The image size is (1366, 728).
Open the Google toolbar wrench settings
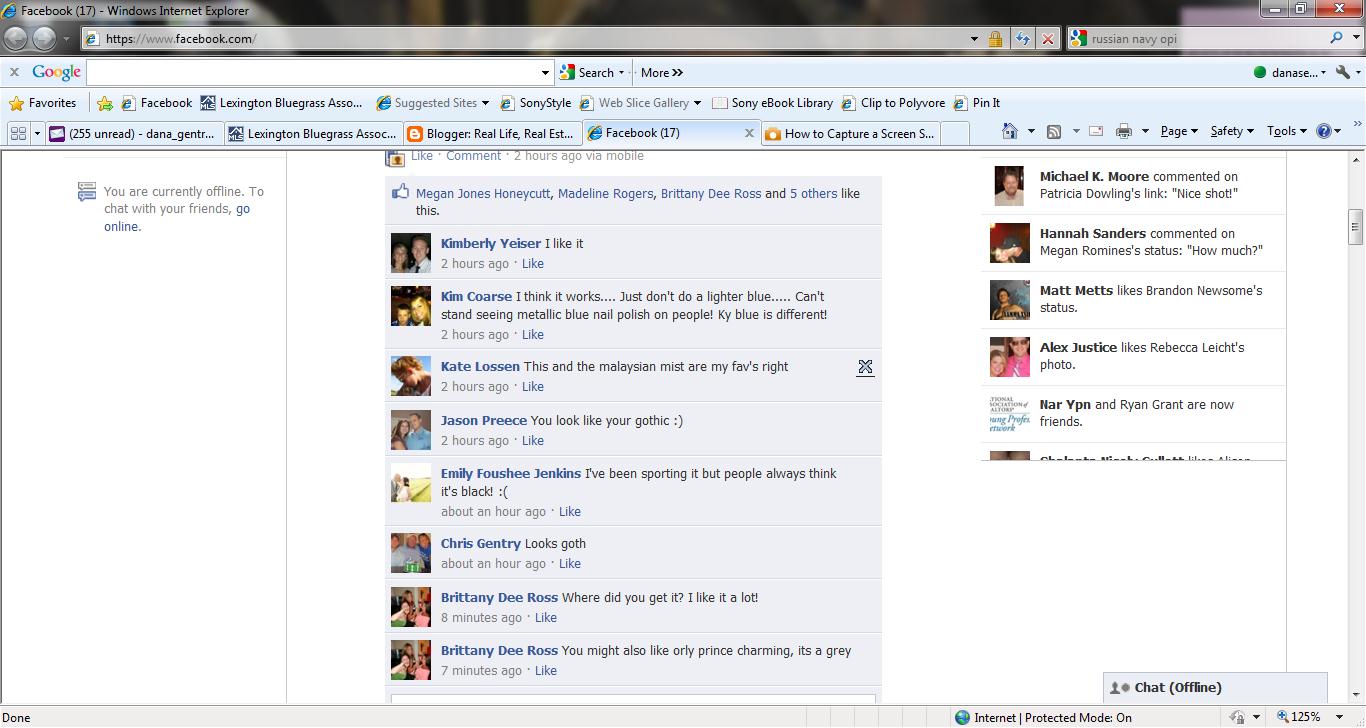pos(1343,72)
